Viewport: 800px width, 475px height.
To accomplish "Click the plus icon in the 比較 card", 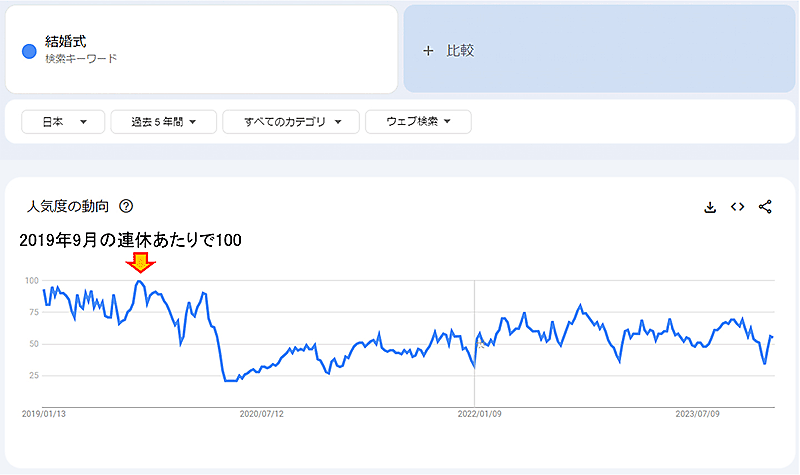I will [428, 50].
